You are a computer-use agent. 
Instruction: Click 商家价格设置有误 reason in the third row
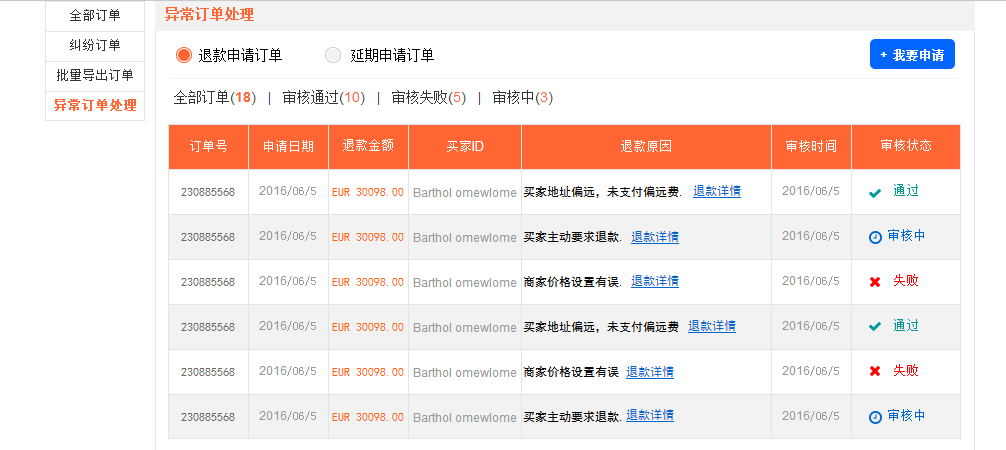click(x=572, y=282)
